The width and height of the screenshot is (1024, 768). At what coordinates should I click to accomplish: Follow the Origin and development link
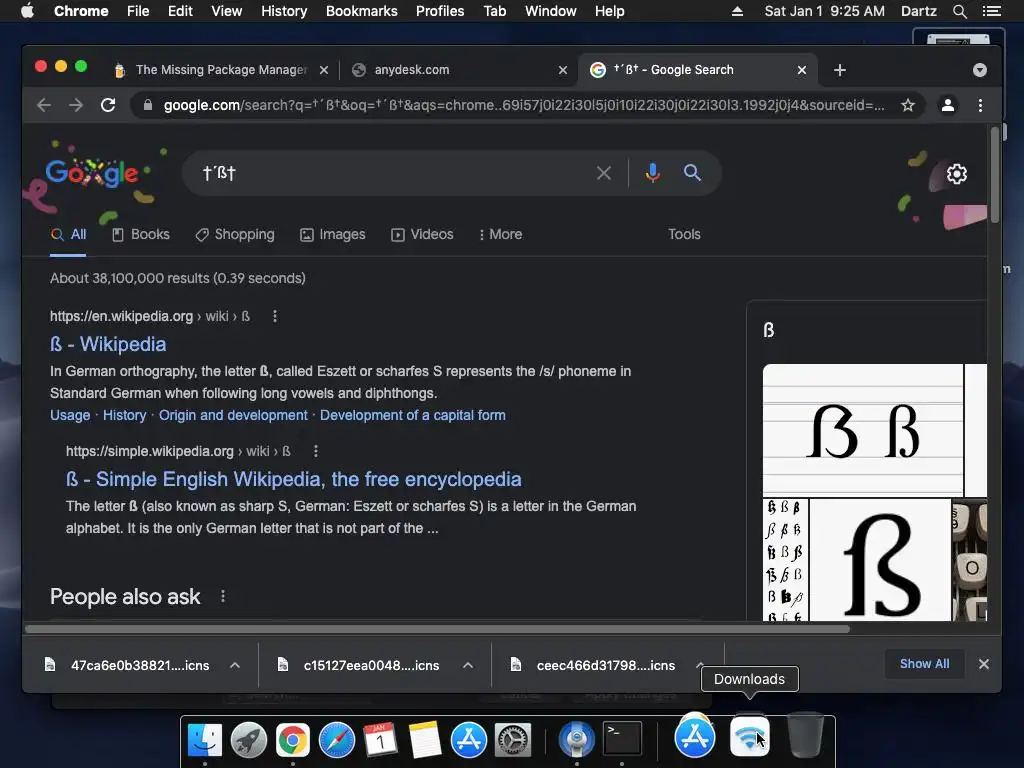coord(233,415)
